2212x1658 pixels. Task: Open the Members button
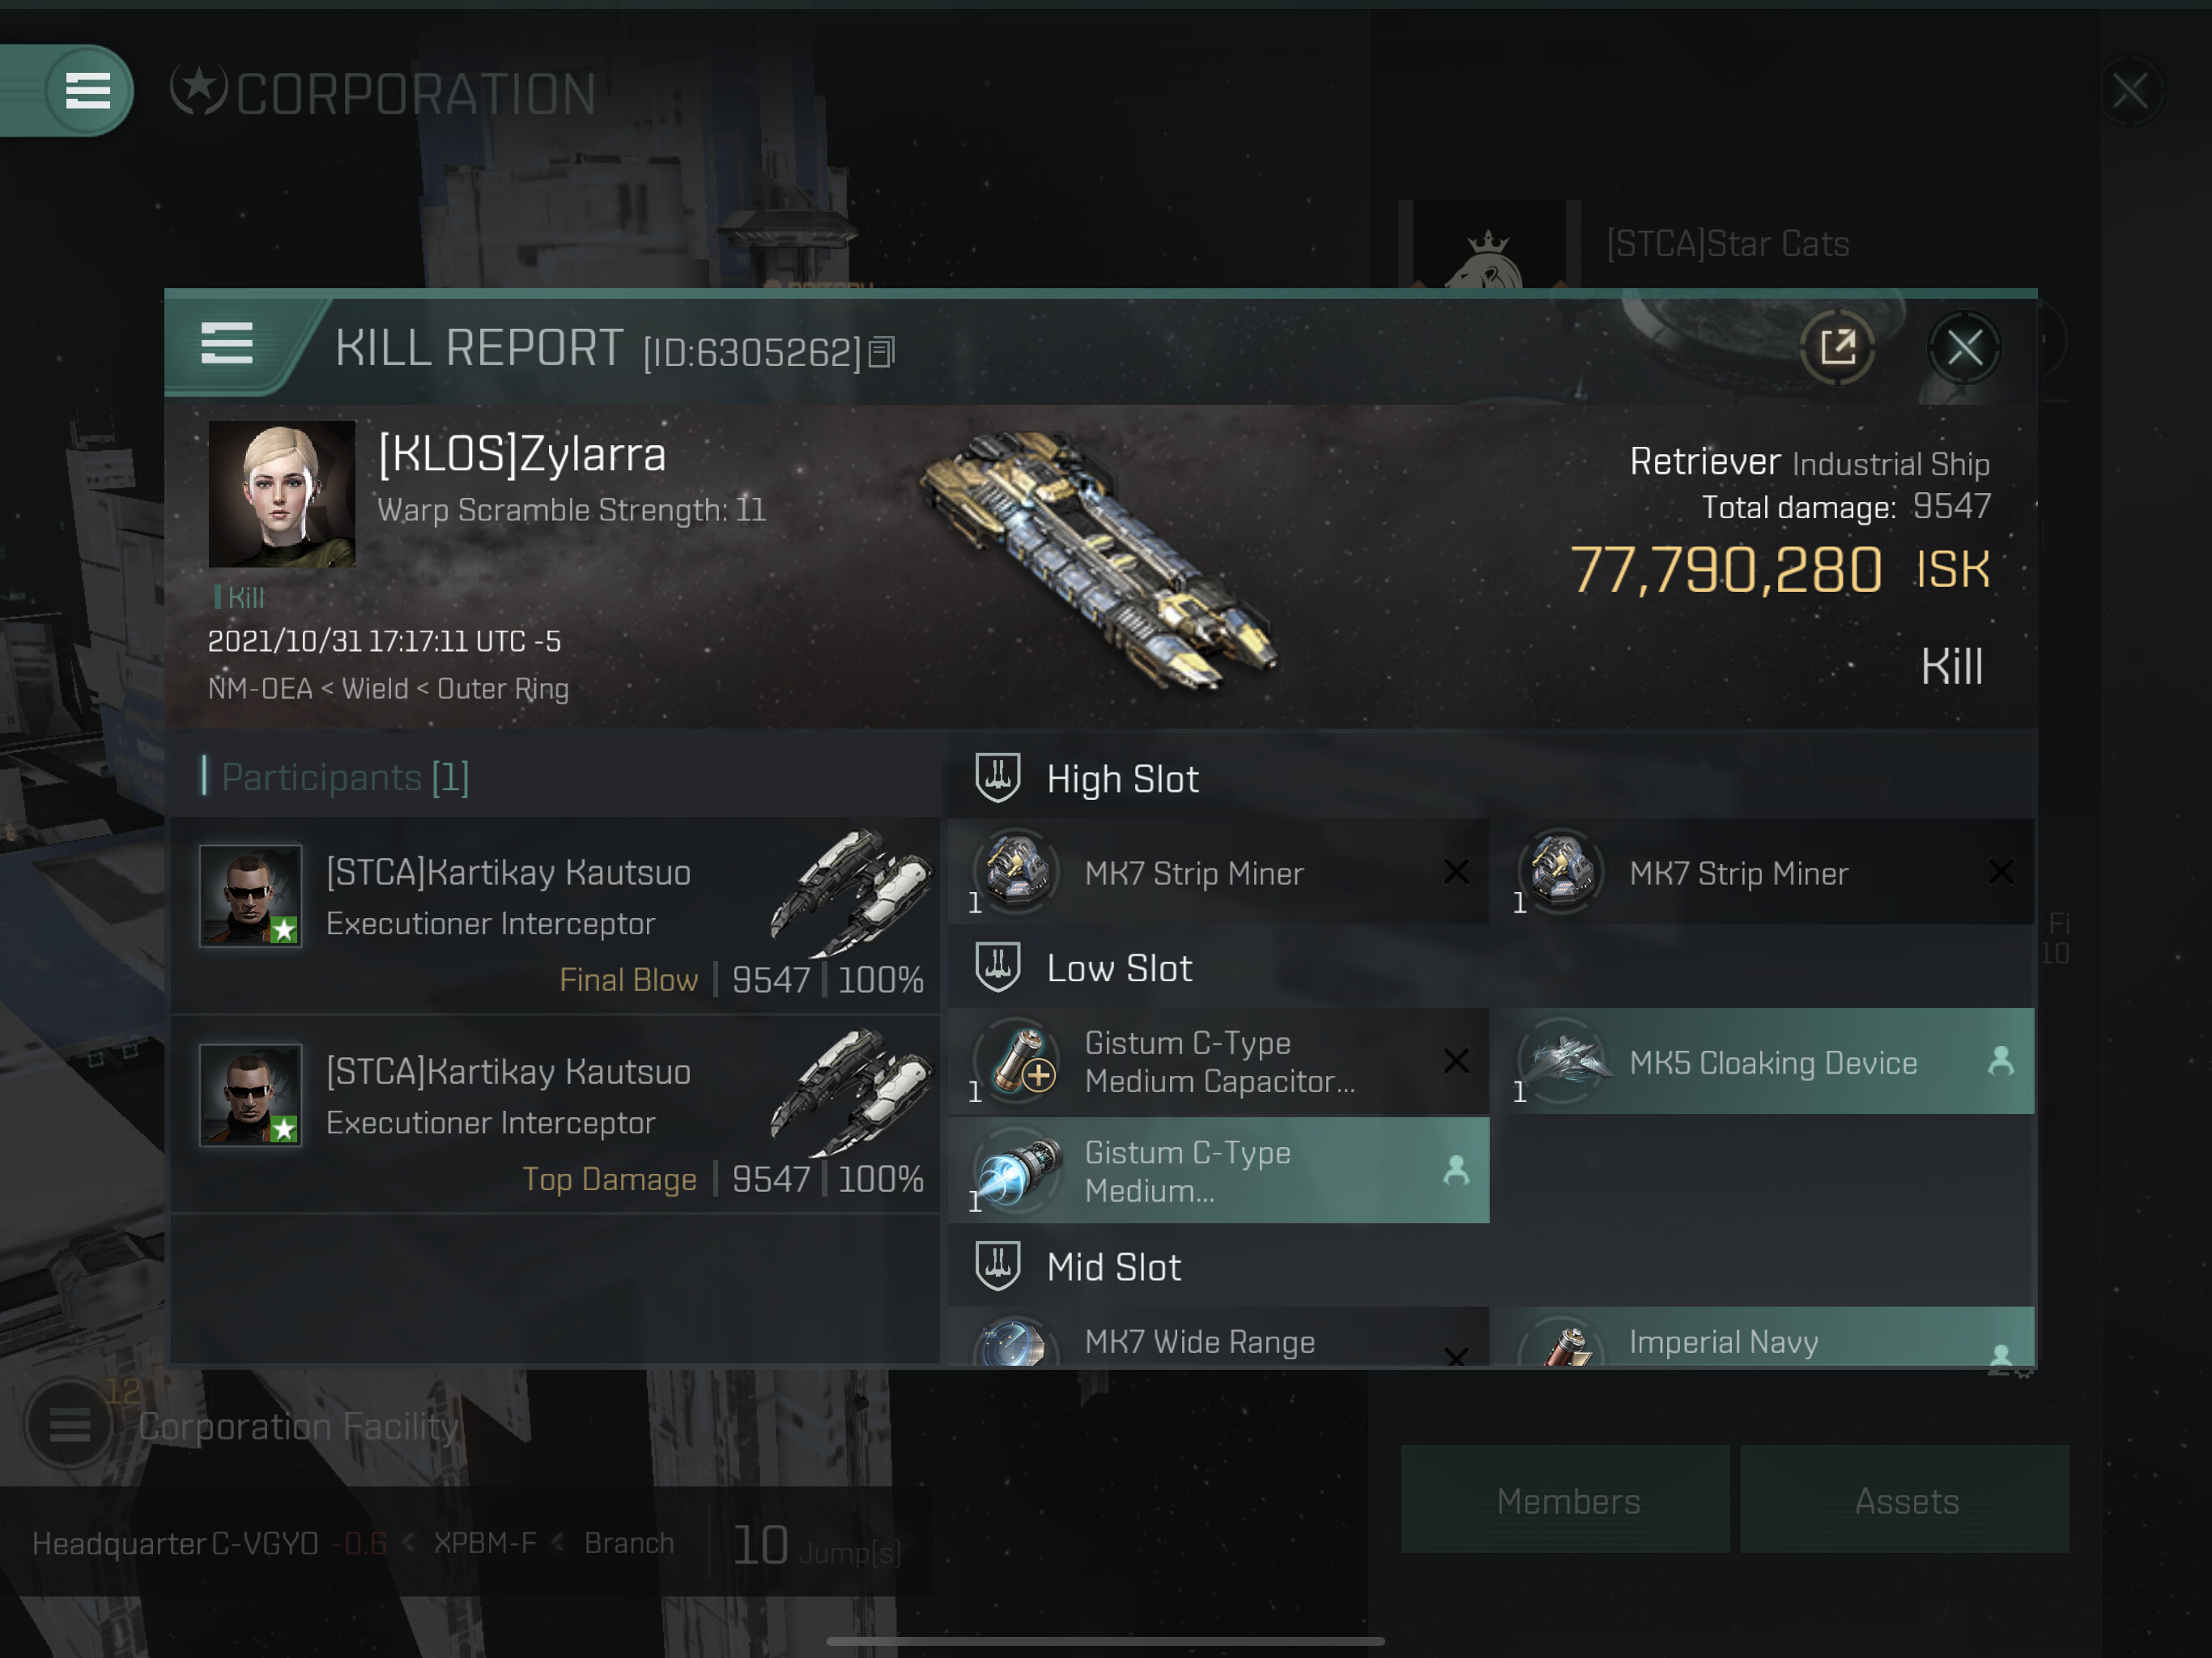click(1566, 1499)
